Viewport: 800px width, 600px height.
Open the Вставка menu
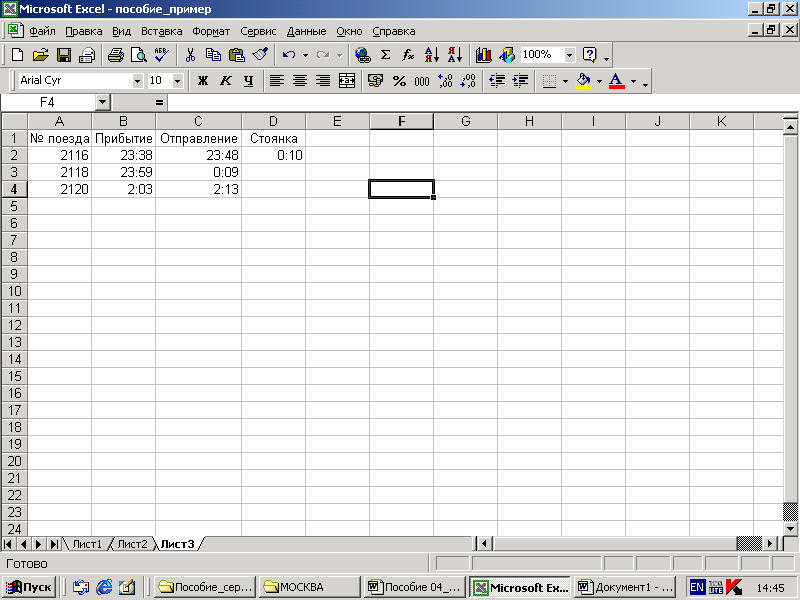coord(161,31)
